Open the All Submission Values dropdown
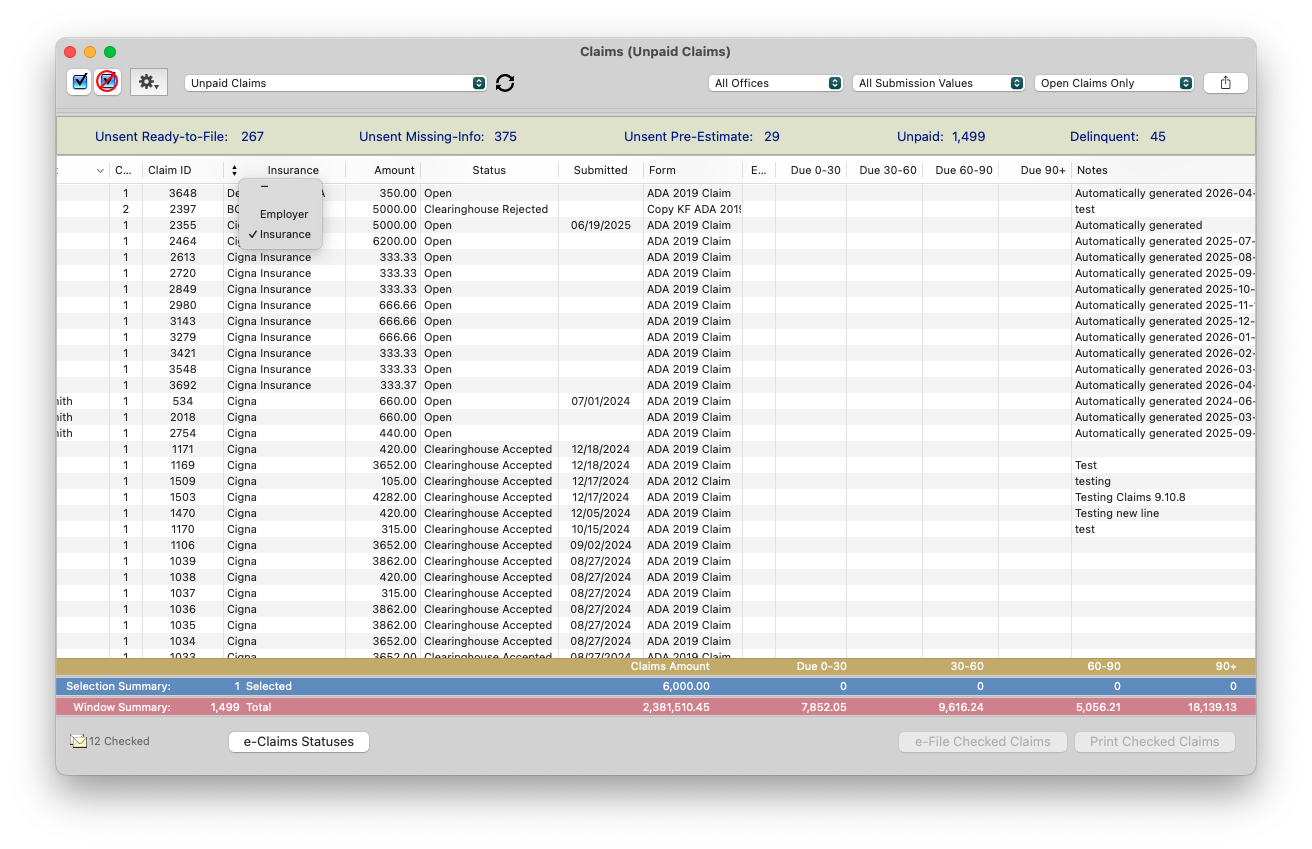The width and height of the screenshot is (1312, 849). point(938,83)
